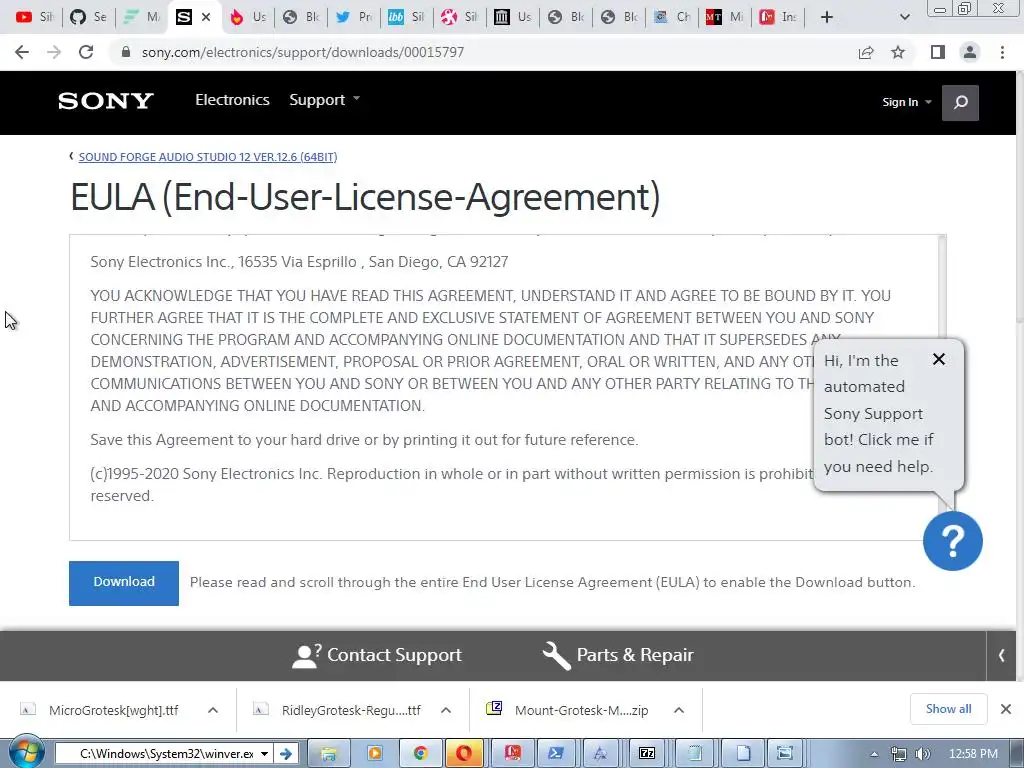
Task: Expand the Support dropdown menu
Action: 325,100
